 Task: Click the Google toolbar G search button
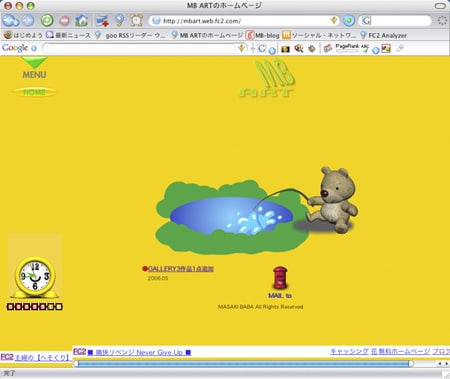[x=262, y=49]
